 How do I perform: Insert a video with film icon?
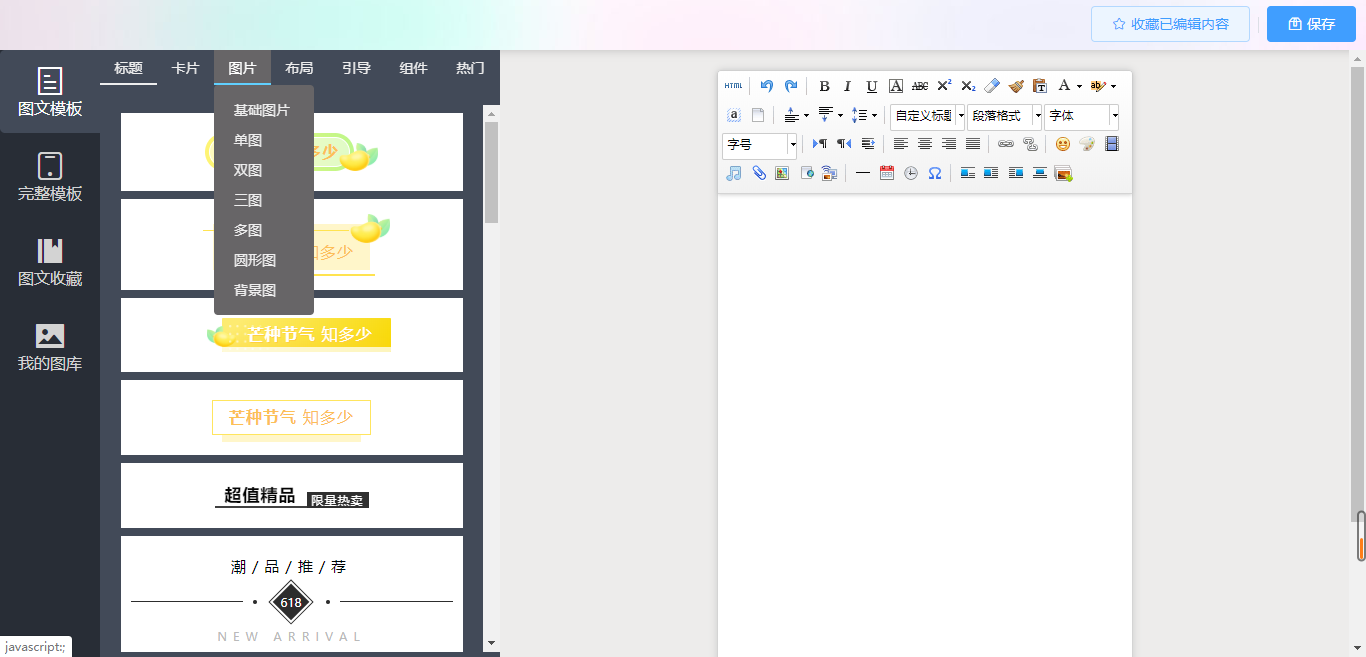pos(1111,144)
